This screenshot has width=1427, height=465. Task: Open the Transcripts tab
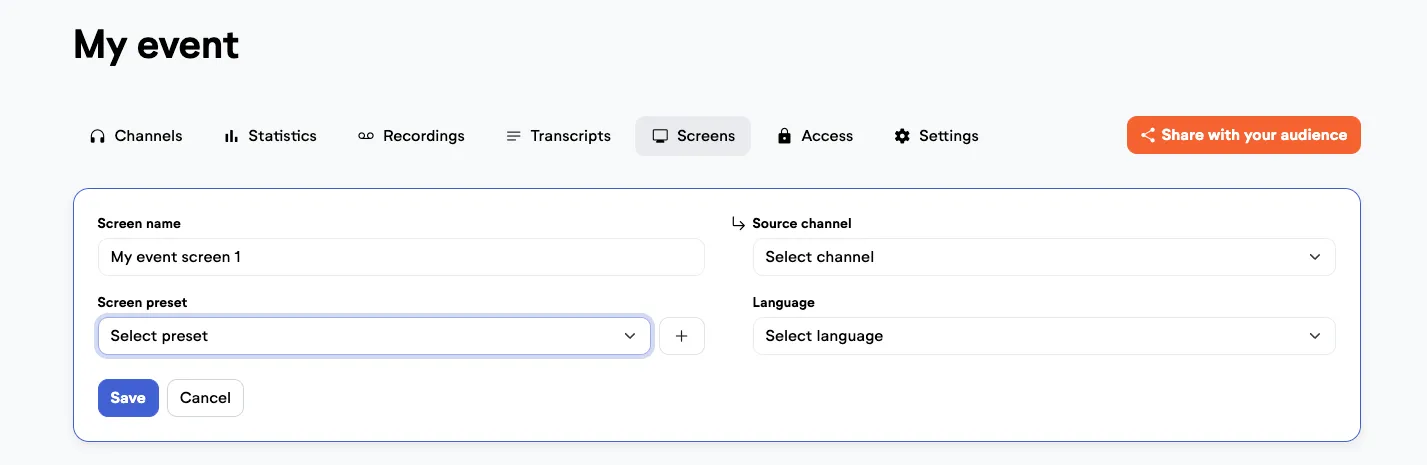(x=558, y=136)
